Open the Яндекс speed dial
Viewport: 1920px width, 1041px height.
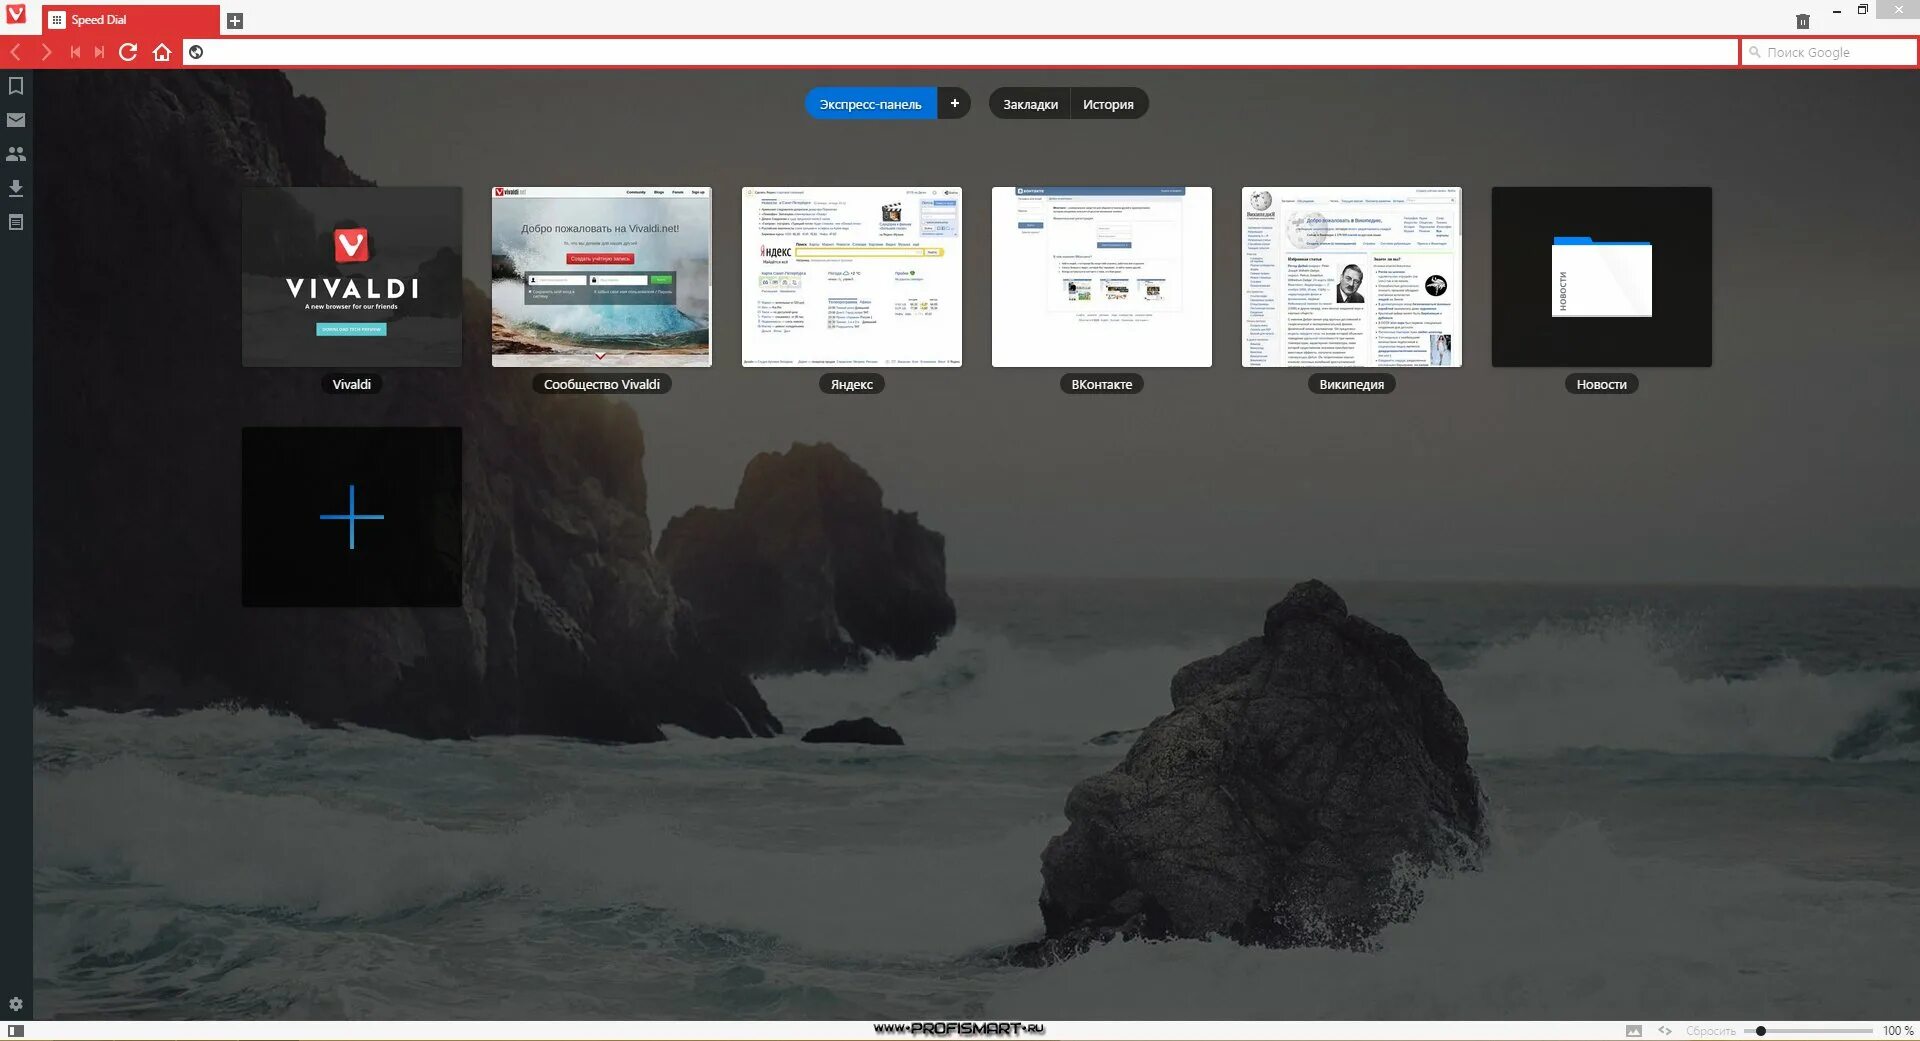click(852, 277)
